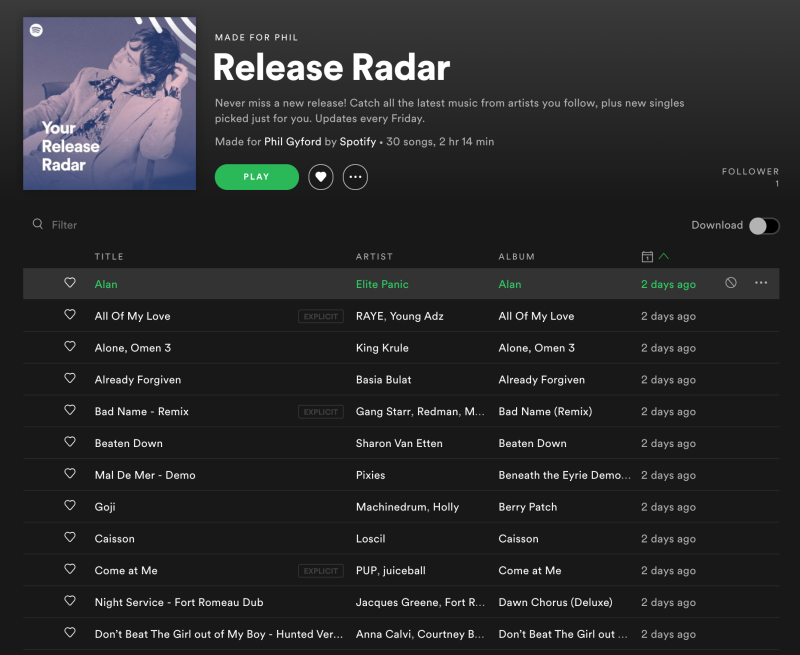Image resolution: width=800 pixels, height=655 pixels.
Task: Open artist Young Adz
Action: pyautogui.click(x=417, y=316)
